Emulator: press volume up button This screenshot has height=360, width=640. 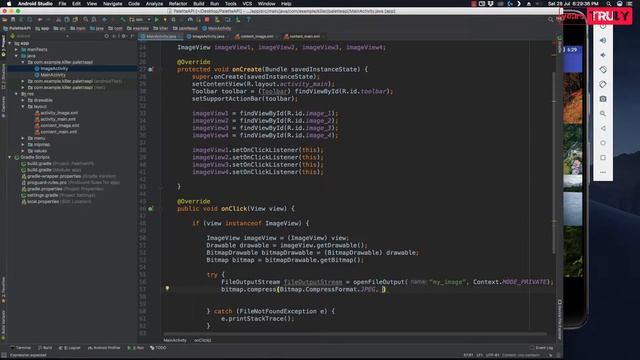click(x=603, y=40)
